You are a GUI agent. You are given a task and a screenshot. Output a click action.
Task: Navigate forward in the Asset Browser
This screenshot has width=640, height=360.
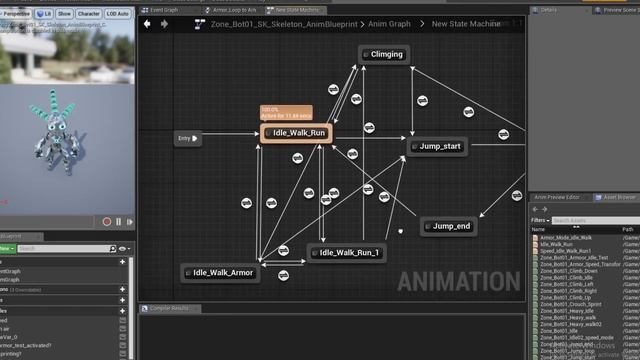[x=544, y=209]
